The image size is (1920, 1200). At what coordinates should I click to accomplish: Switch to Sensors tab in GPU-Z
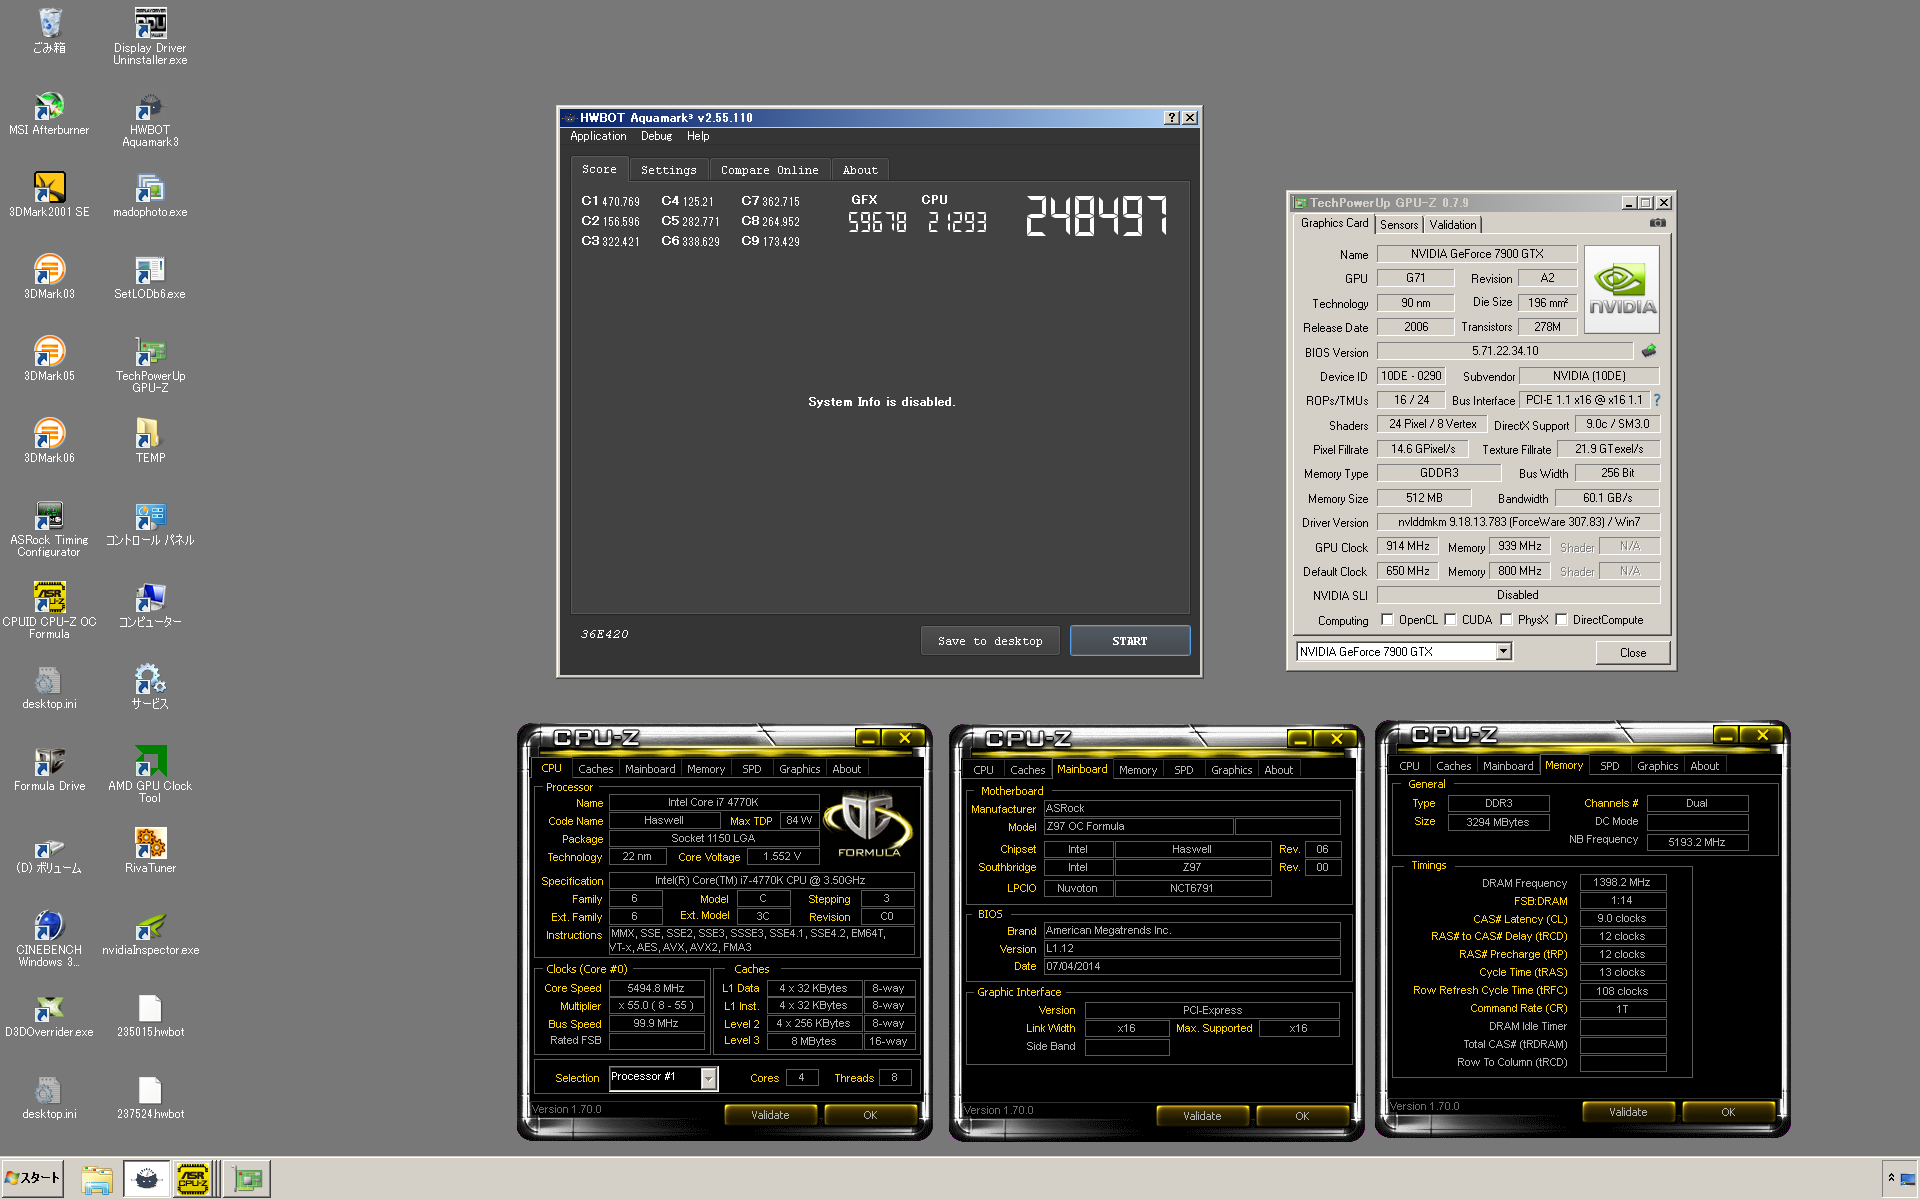coord(1399,225)
